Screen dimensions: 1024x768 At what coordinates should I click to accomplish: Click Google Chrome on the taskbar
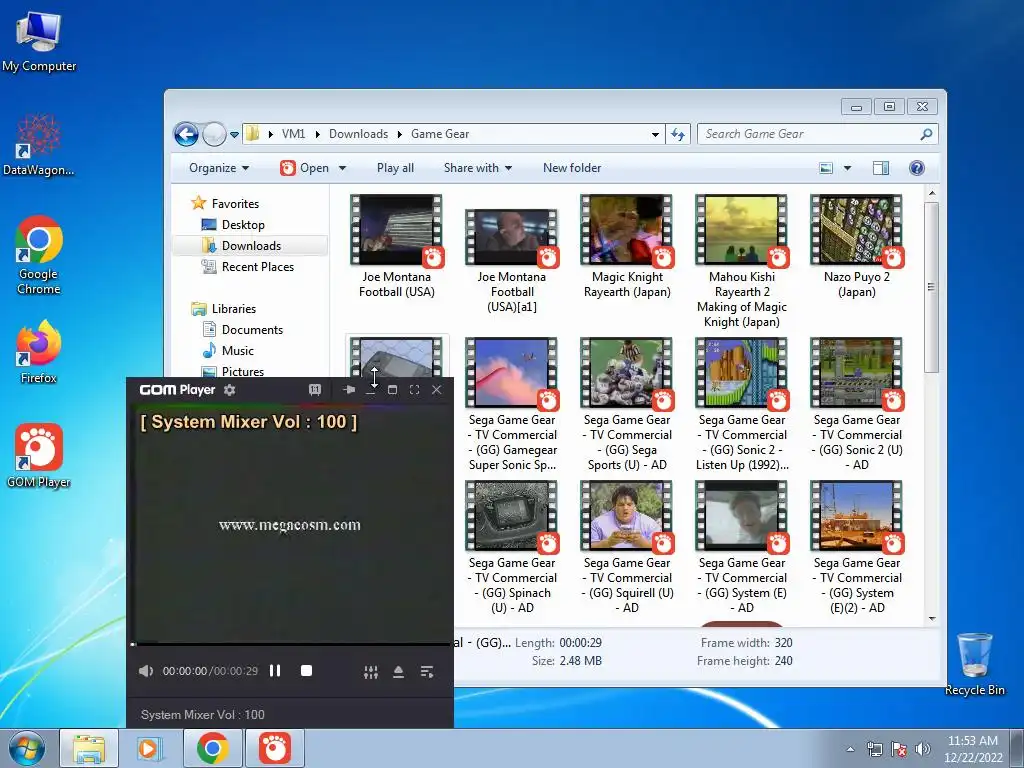(x=212, y=748)
